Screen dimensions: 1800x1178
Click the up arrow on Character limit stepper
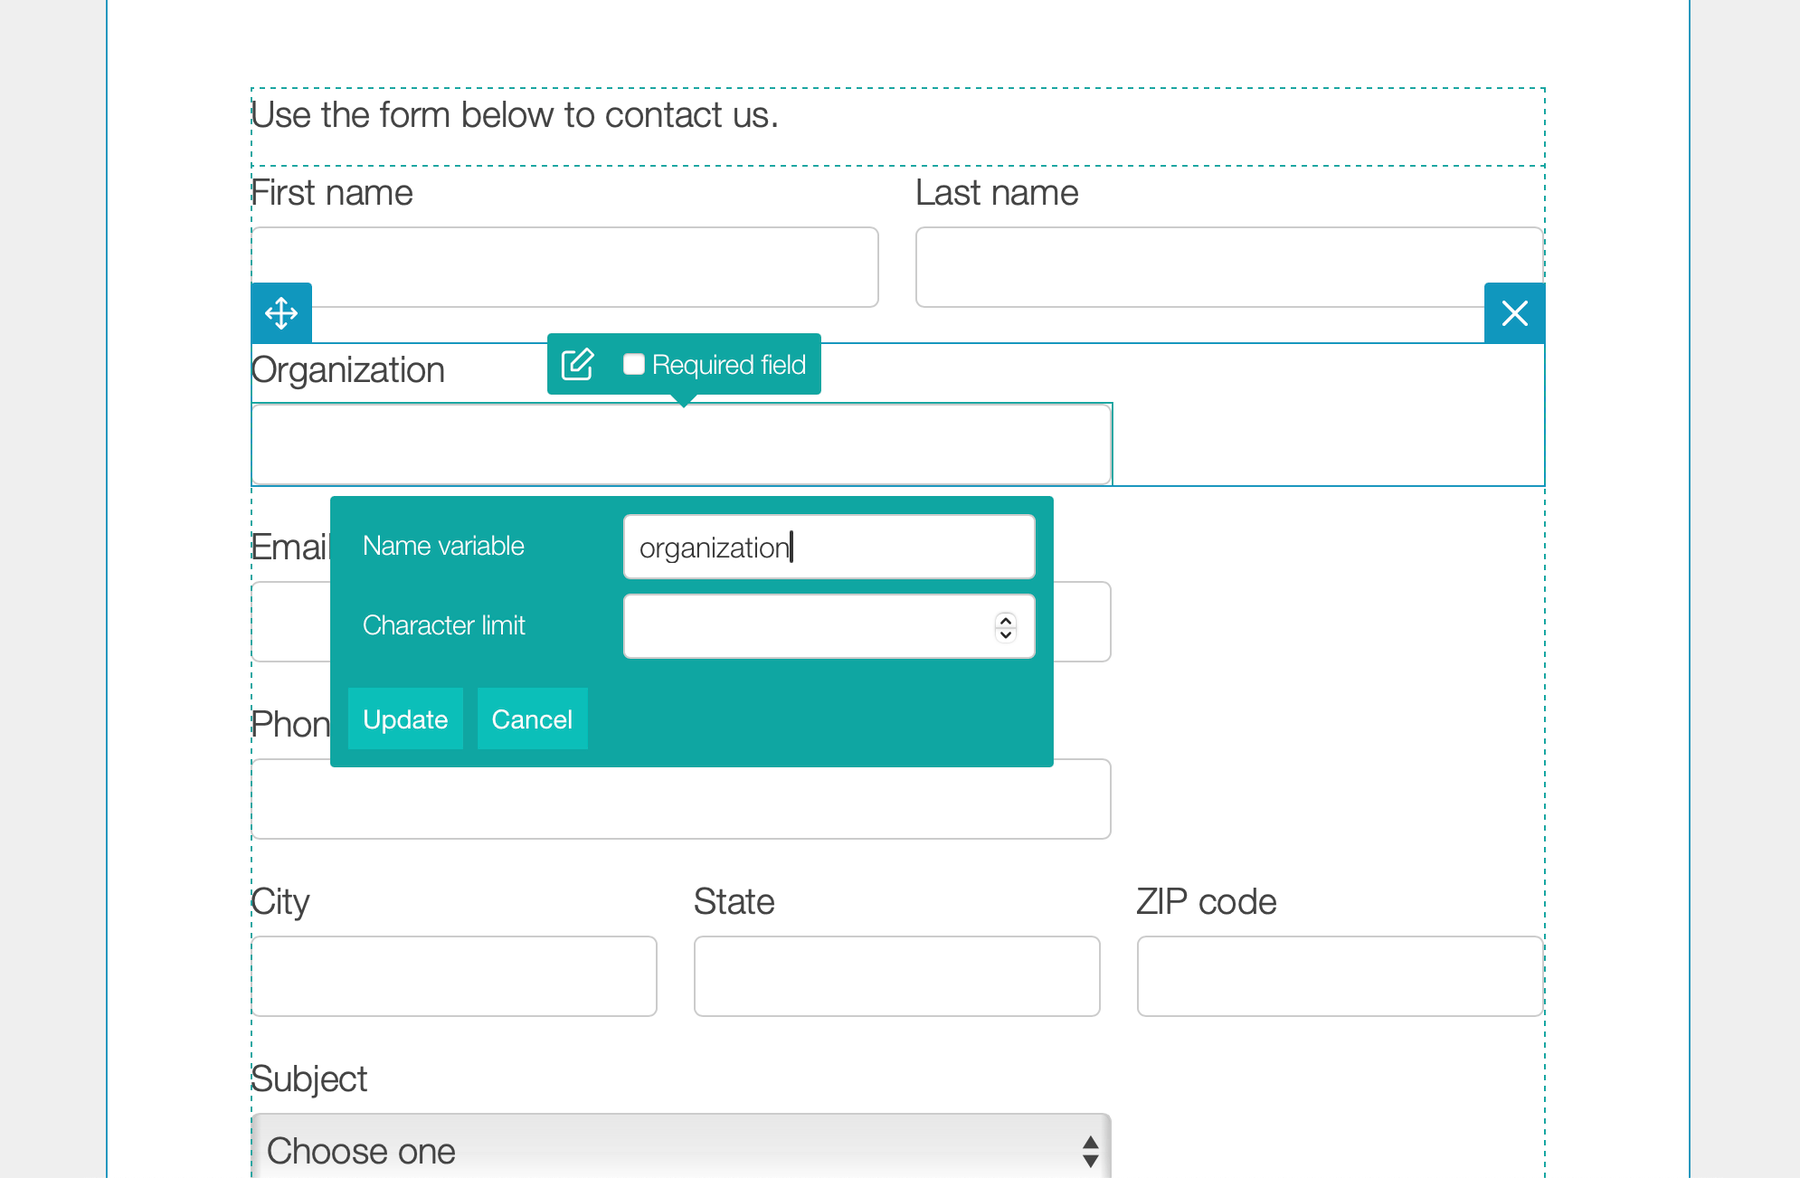pos(1005,618)
